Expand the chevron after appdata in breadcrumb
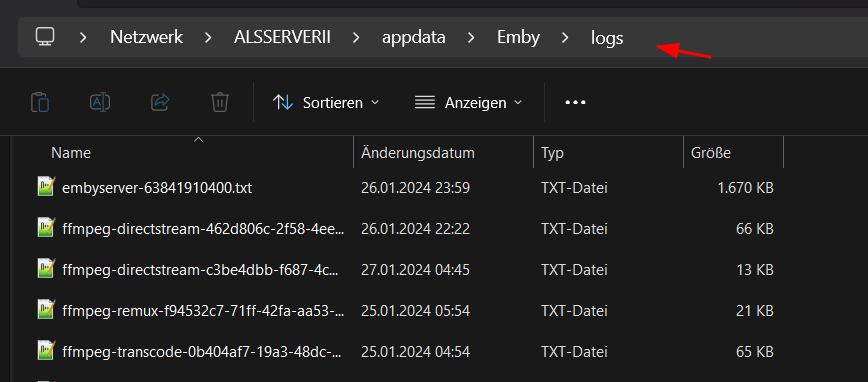The image size is (868, 382). 471,38
